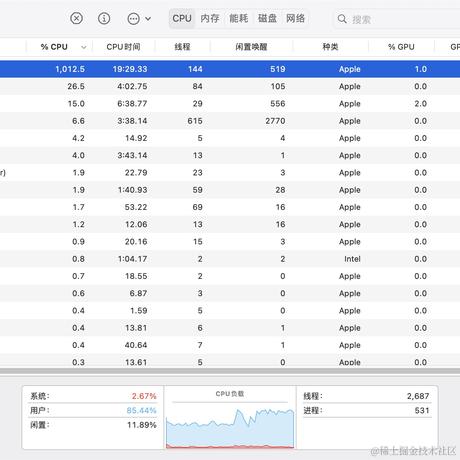Switch to the 能耗 tab
The width and height of the screenshot is (460, 460).
pos(239,18)
